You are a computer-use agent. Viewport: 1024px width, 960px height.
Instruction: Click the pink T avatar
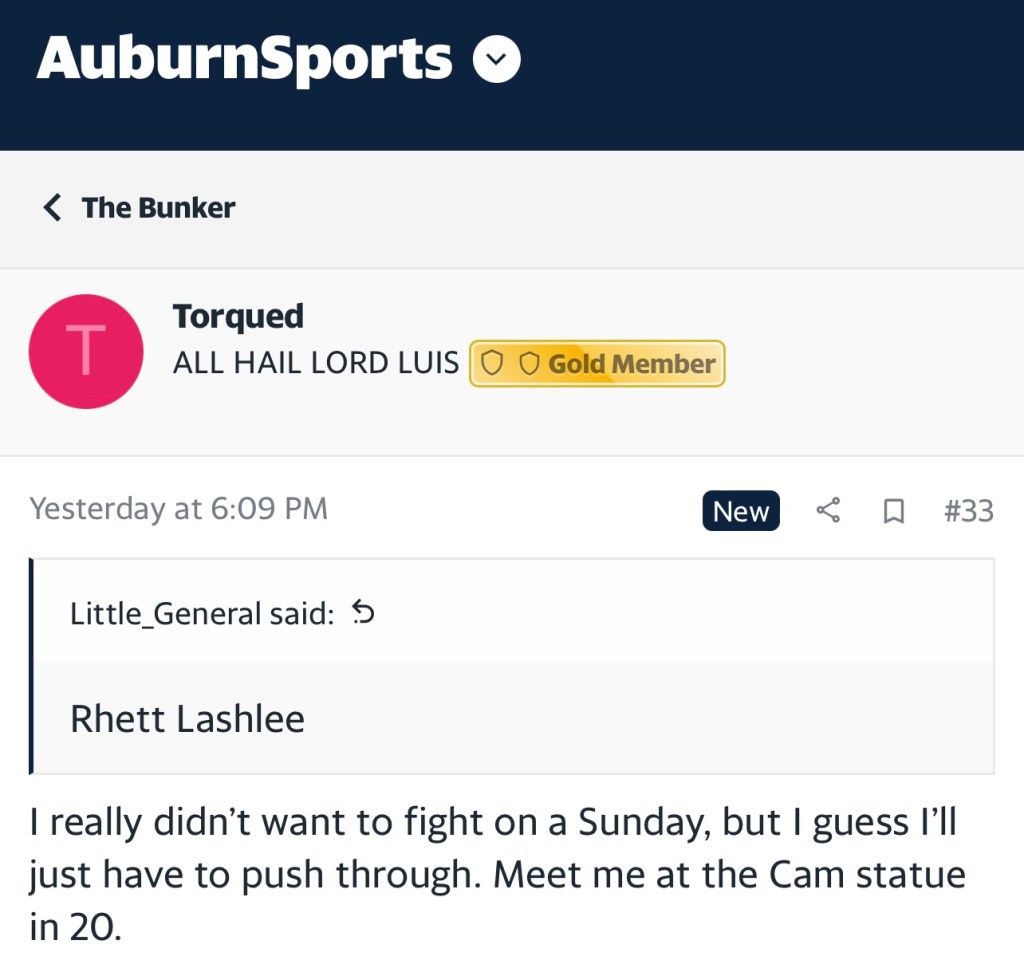tap(86, 351)
